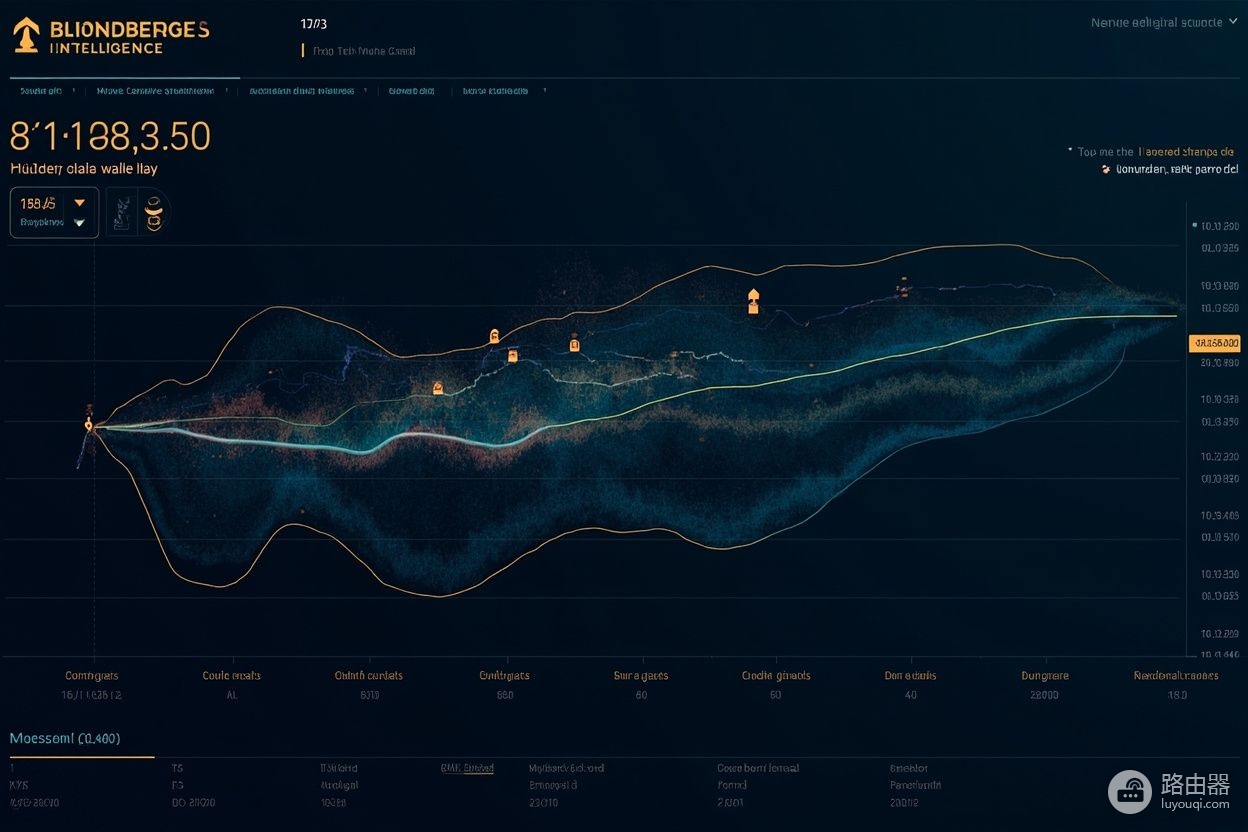Click the largest orange marker on the chart
This screenshot has height=832, width=1248.
pos(753,301)
